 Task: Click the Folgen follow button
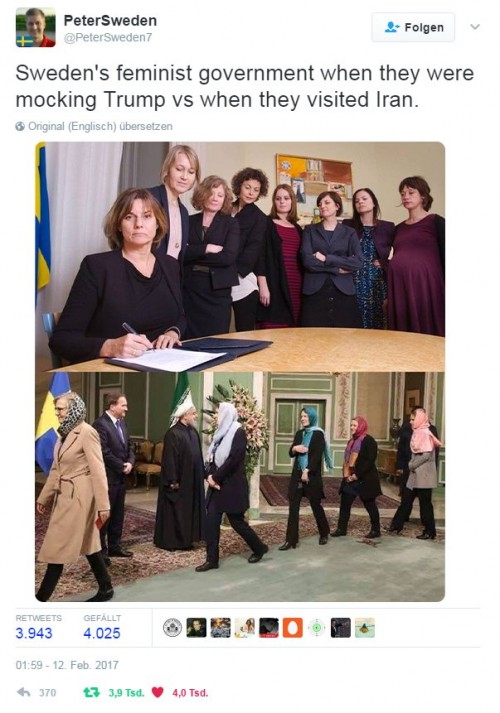coord(413,27)
